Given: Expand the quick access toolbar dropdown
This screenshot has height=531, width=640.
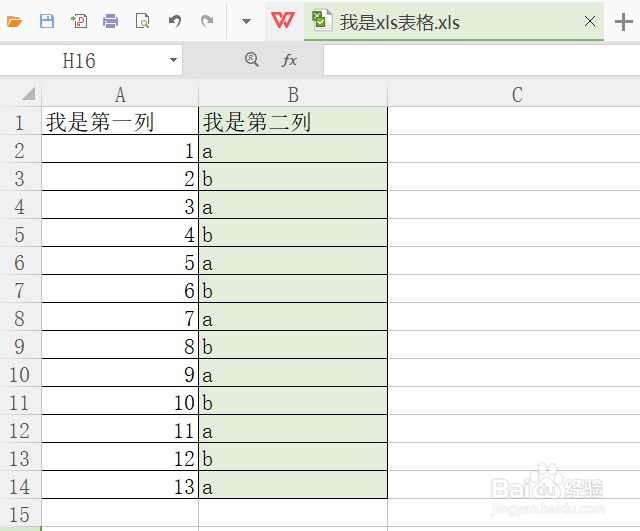Looking at the screenshot, I should pyautogui.click(x=246, y=21).
